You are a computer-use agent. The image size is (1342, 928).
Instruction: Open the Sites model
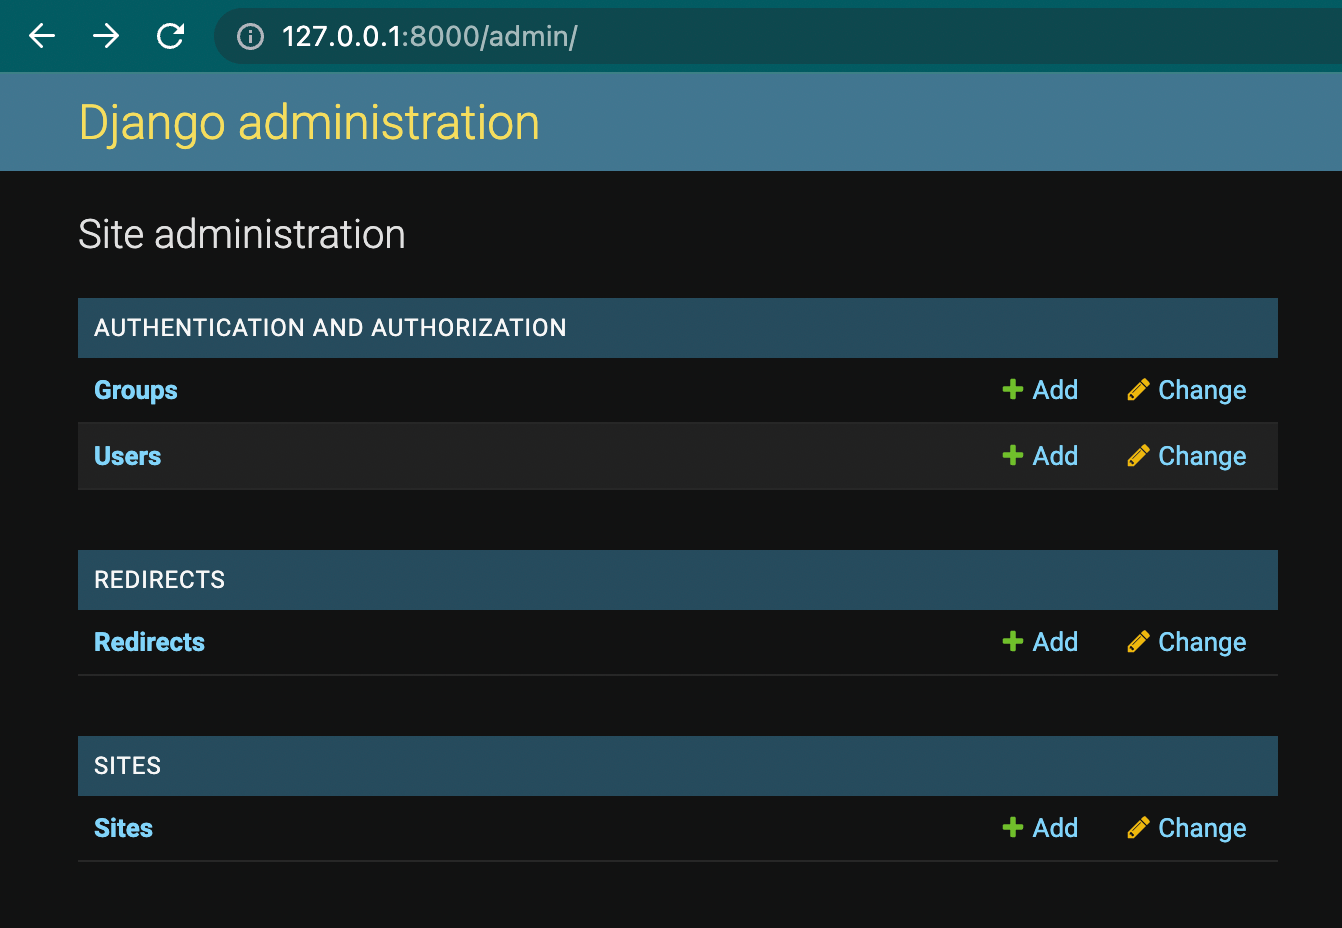(x=123, y=828)
